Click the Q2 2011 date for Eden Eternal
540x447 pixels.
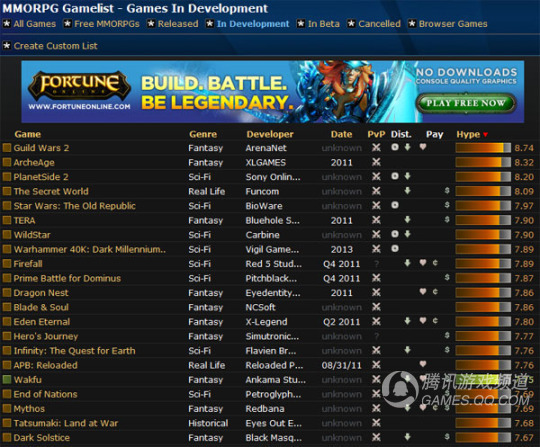coord(341,322)
